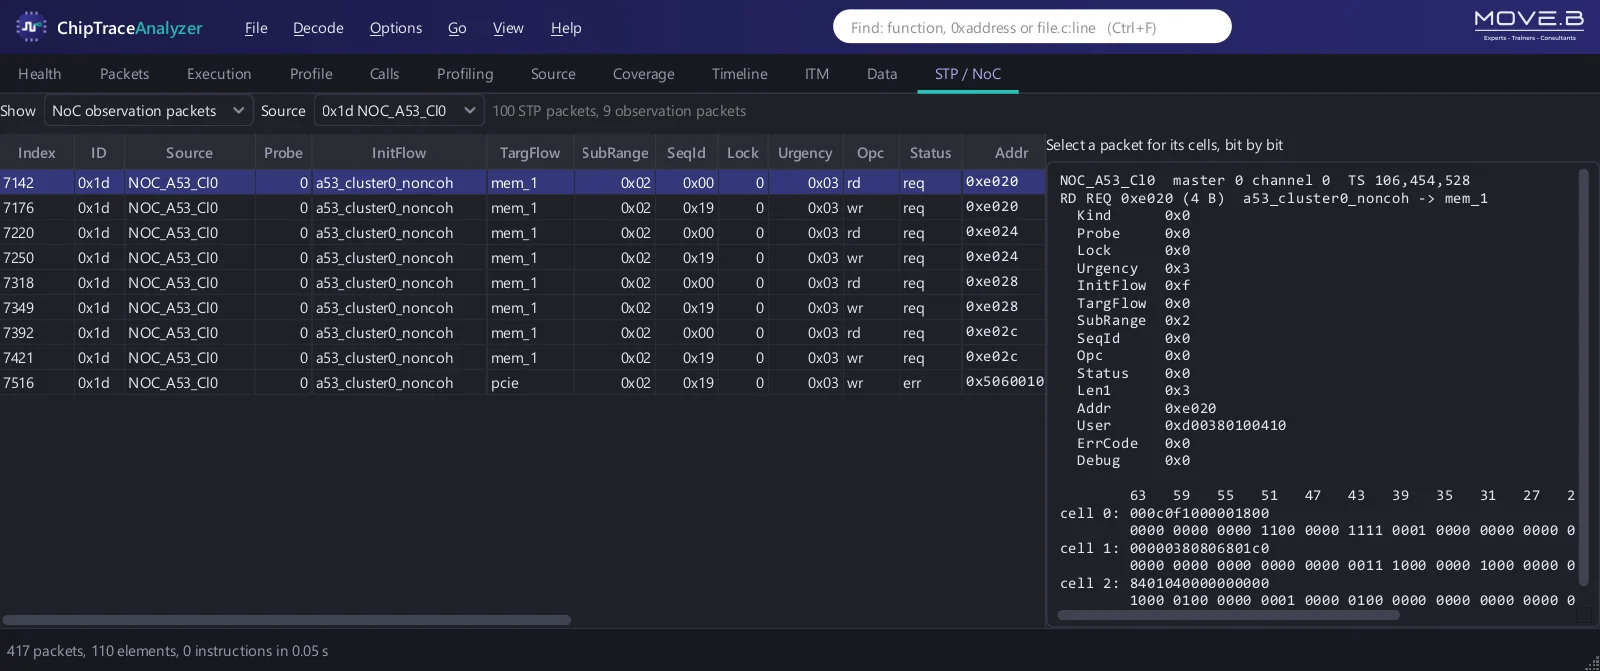Switch to the Health tab
Image resolution: width=1600 pixels, height=671 pixels.
click(40, 74)
